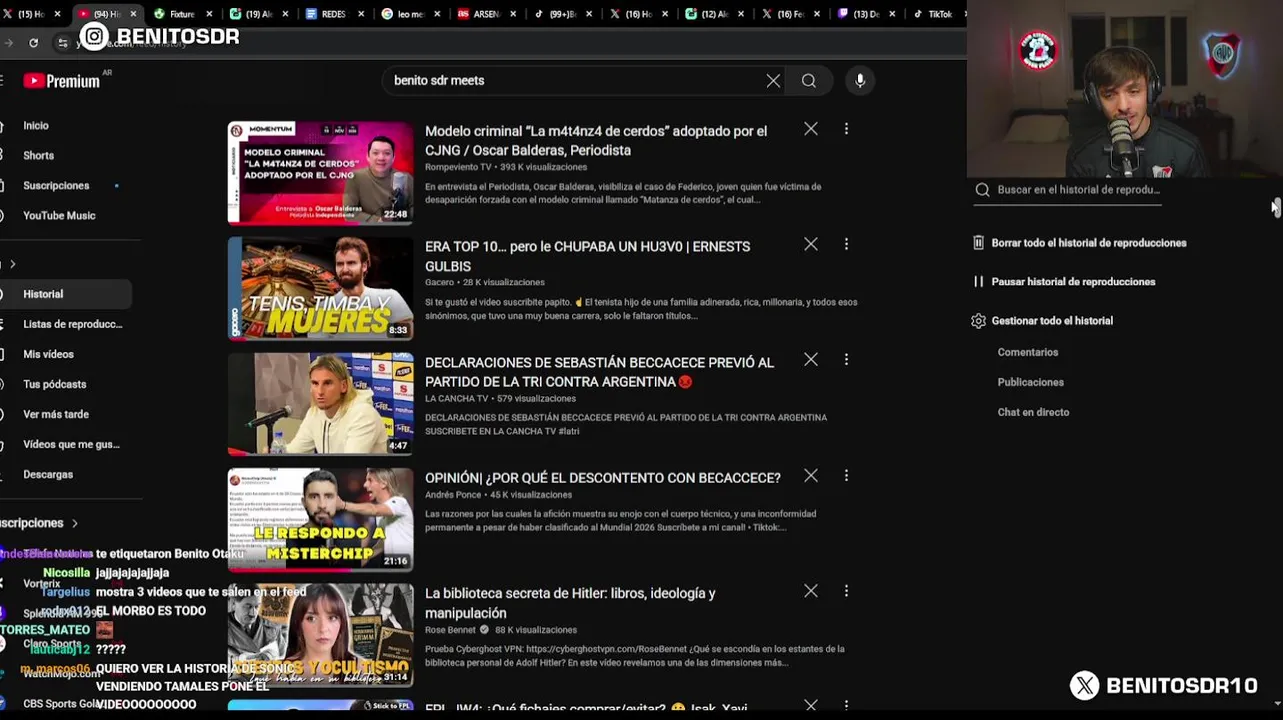Switch to the 'ARSEN...' browser tab

point(486,14)
